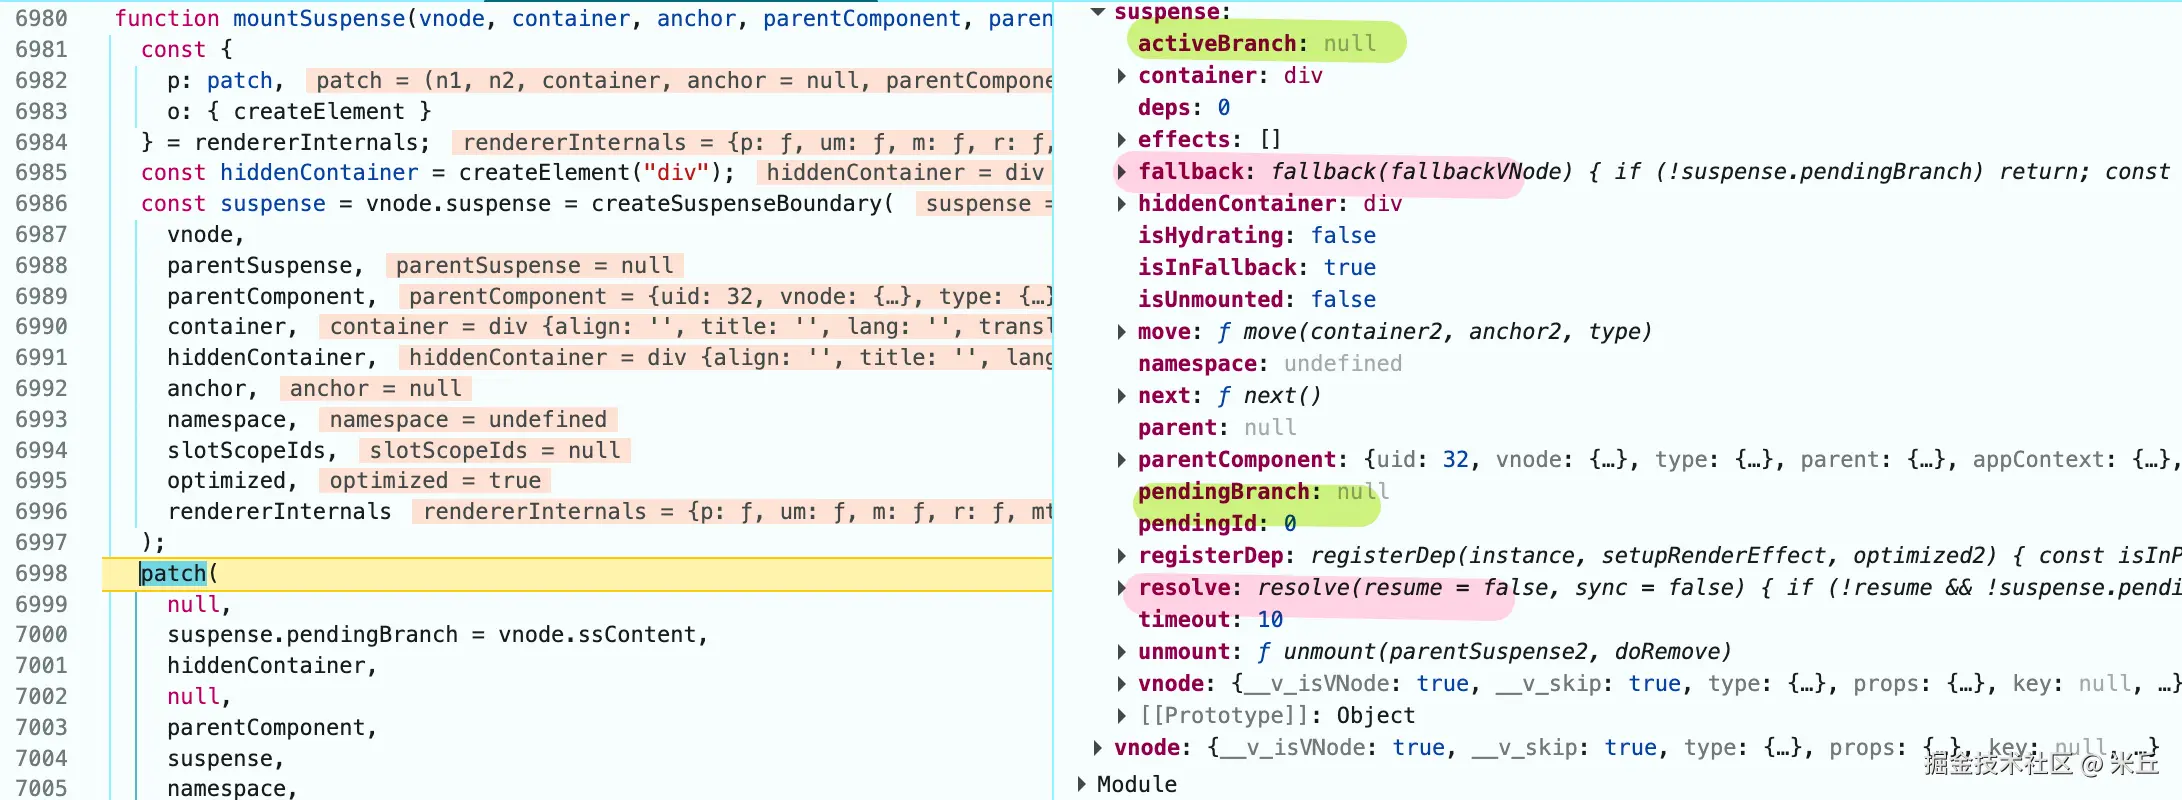Screen dimensions: 2182x800
Task: Select the parent: null property
Action: pos(1217,428)
